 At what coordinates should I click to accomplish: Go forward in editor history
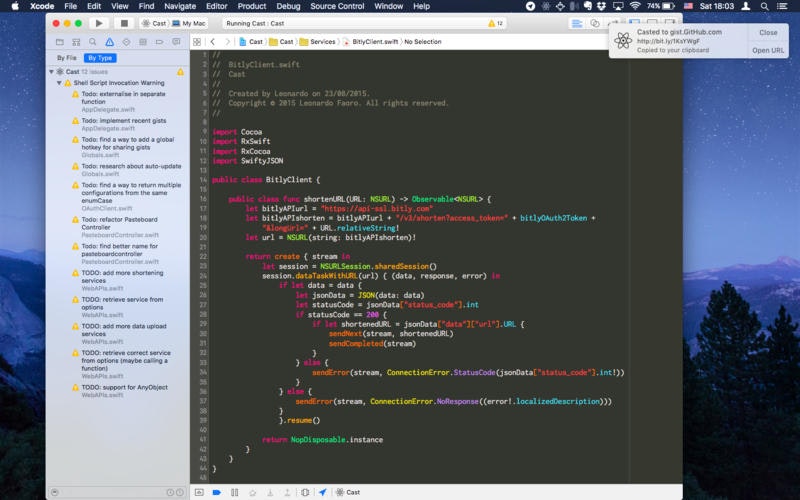click(x=228, y=42)
